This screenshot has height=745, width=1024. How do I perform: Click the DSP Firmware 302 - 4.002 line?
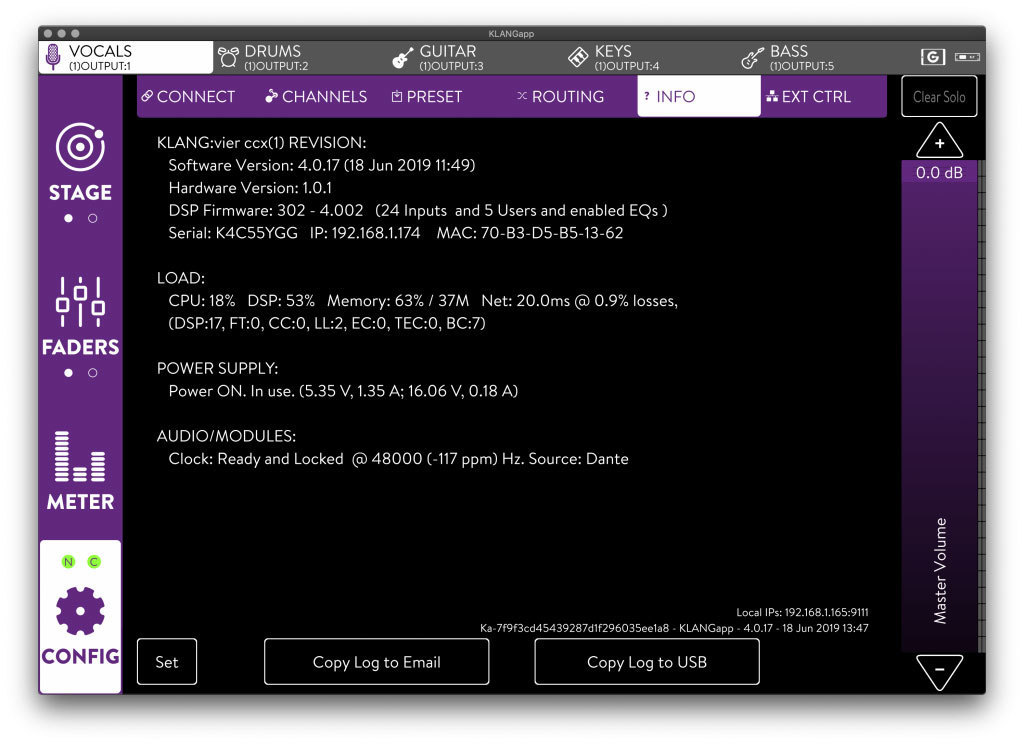click(418, 210)
